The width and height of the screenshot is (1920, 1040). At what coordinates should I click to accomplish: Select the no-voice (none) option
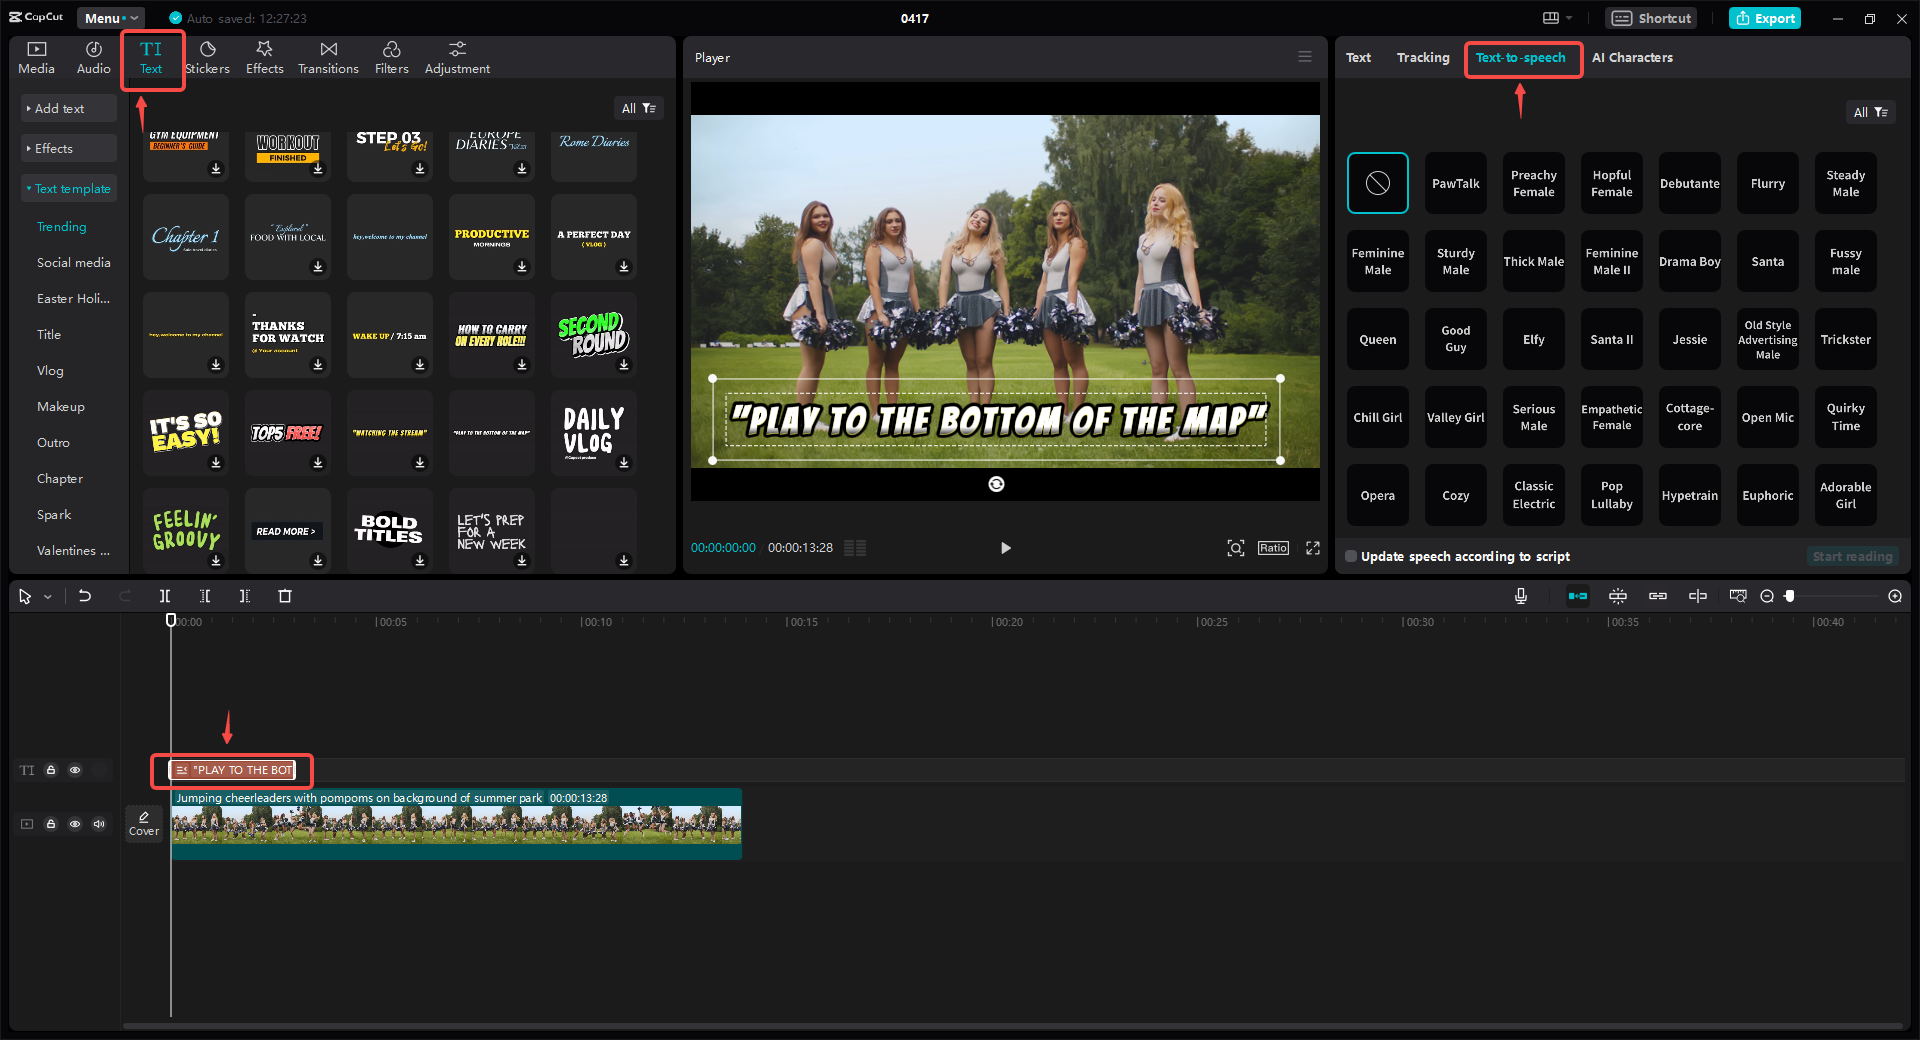click(x=1377, y=183)
